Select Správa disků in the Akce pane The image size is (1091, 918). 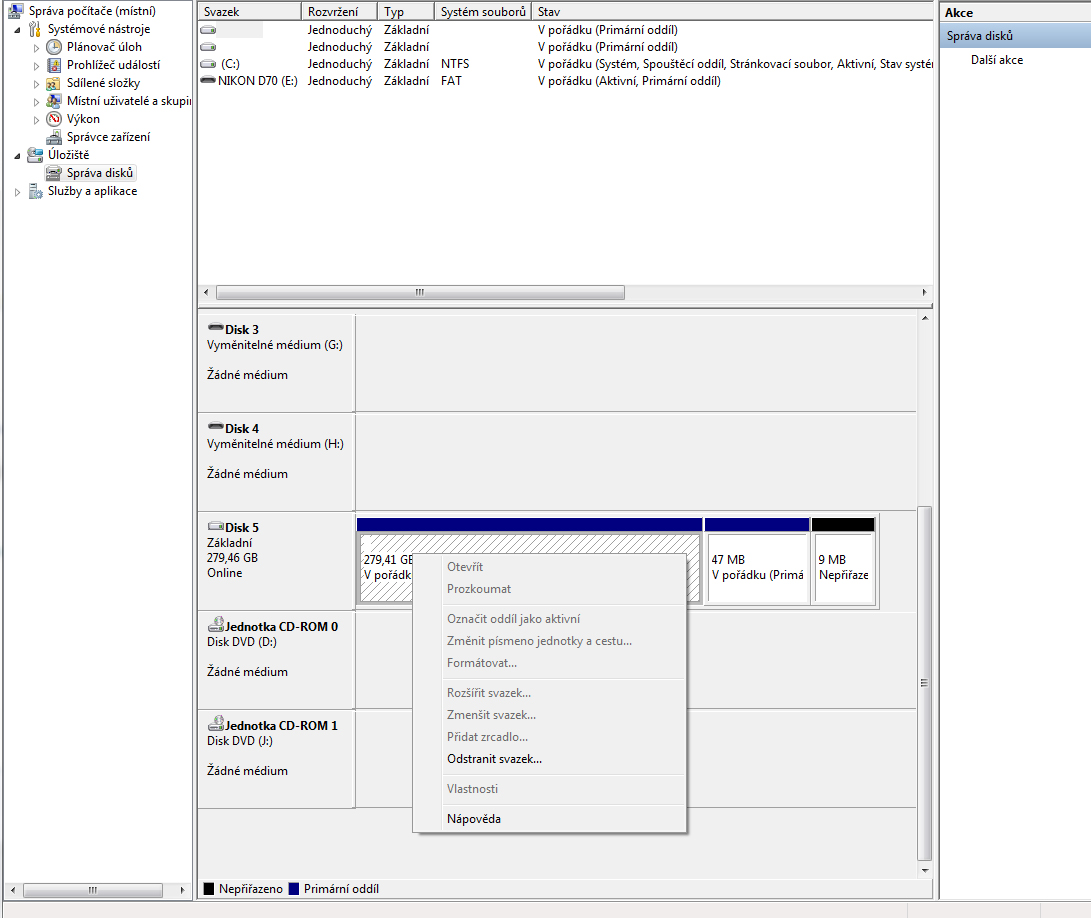1015,35
